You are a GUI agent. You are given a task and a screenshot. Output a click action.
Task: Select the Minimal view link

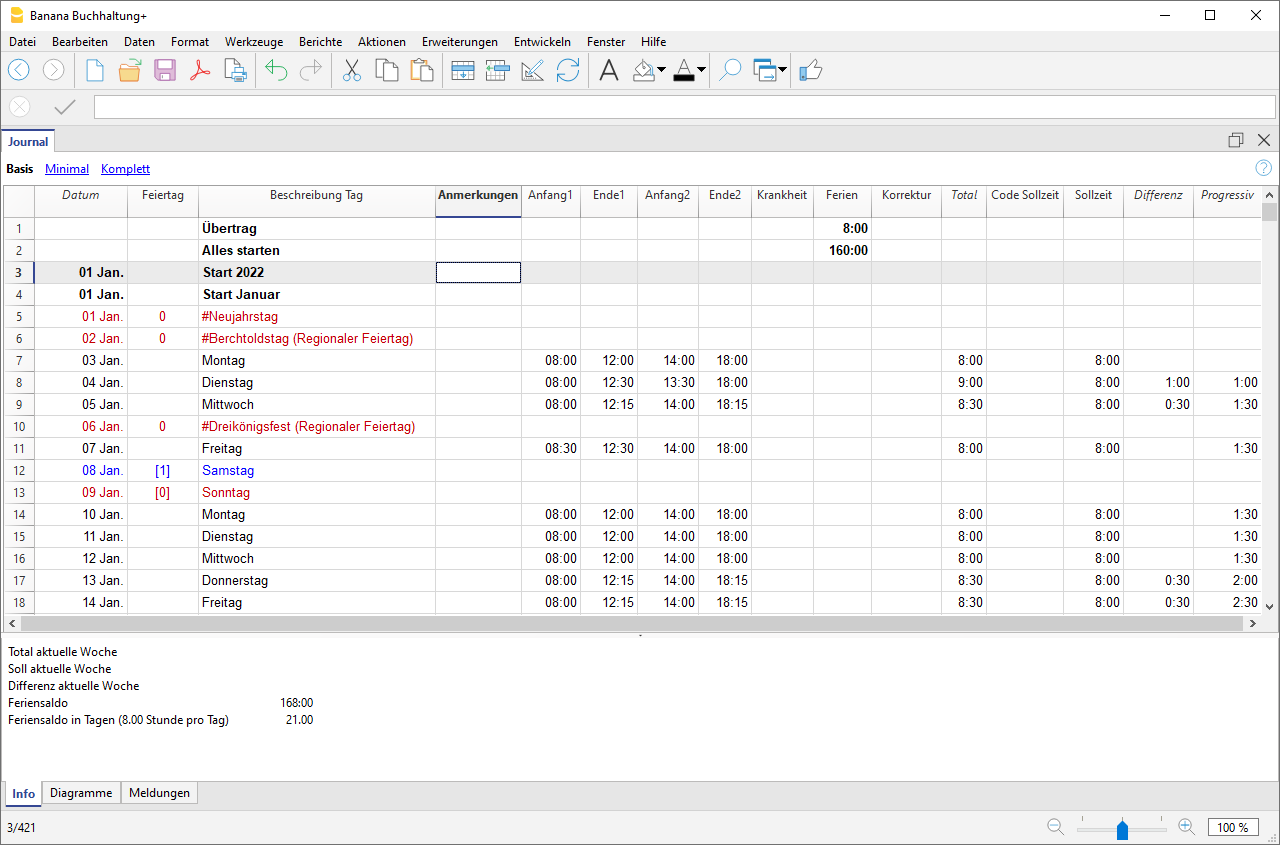click(x=67, y=169)
